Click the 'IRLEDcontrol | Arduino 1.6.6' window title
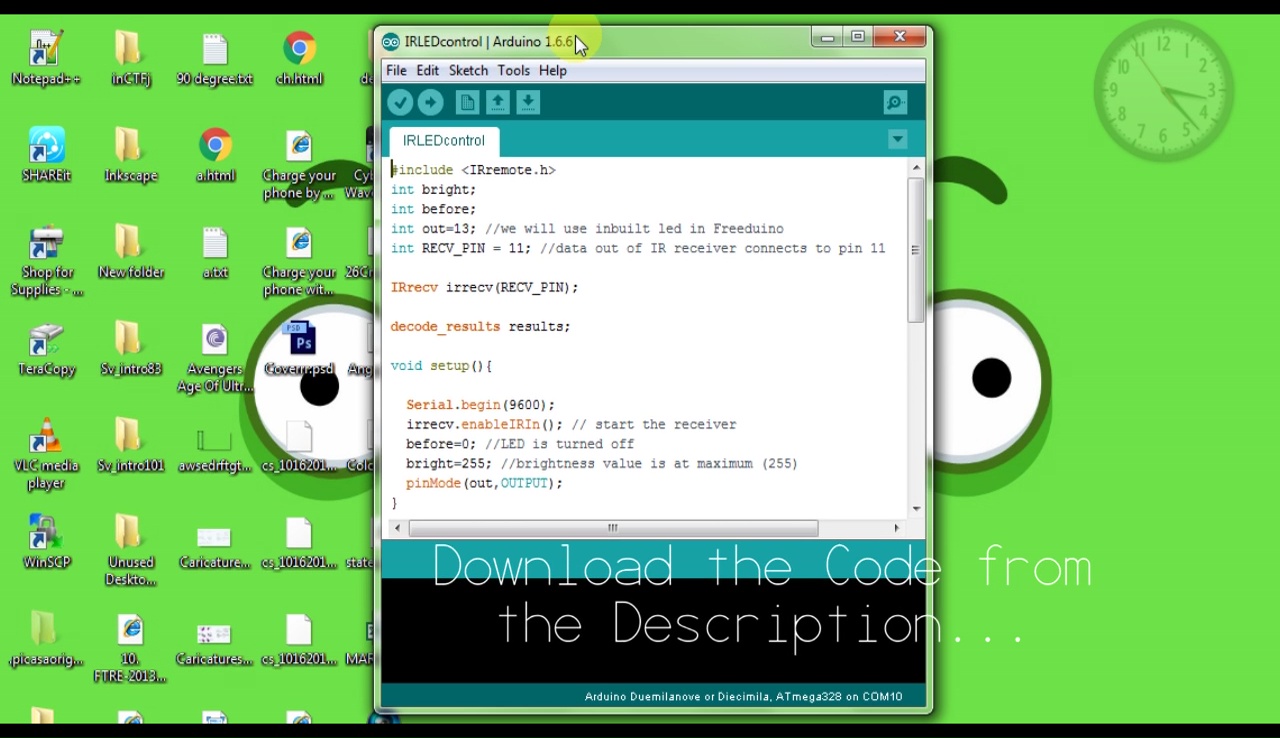Screen dimensions: 1280x738 click(488, 42)
